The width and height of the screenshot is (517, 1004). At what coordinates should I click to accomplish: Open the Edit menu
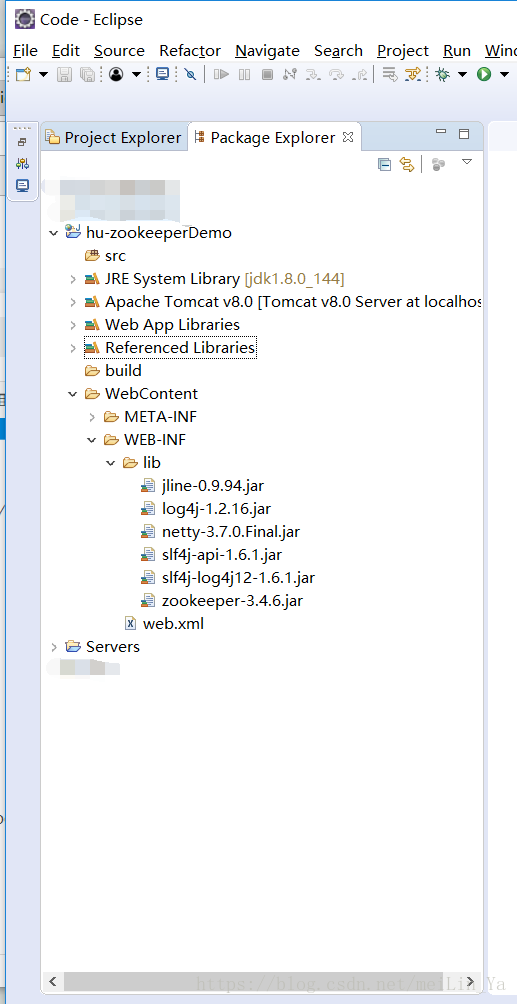(66, 51)
